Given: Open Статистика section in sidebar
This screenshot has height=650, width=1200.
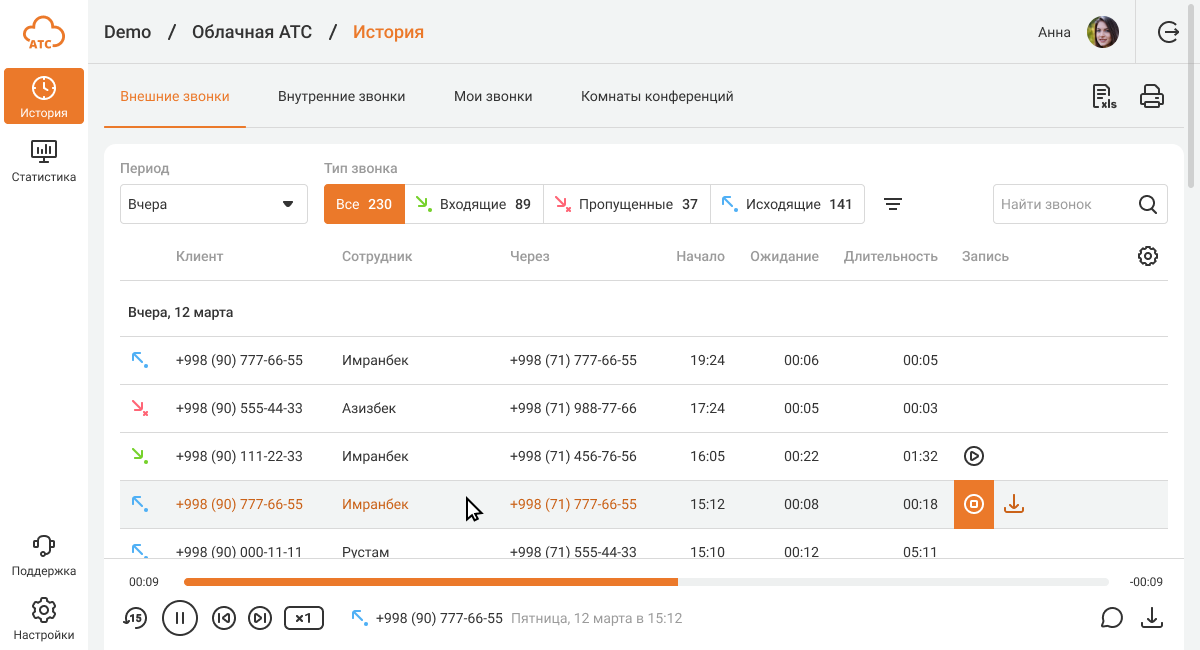Looking at the screenshot, I should 44,160.
